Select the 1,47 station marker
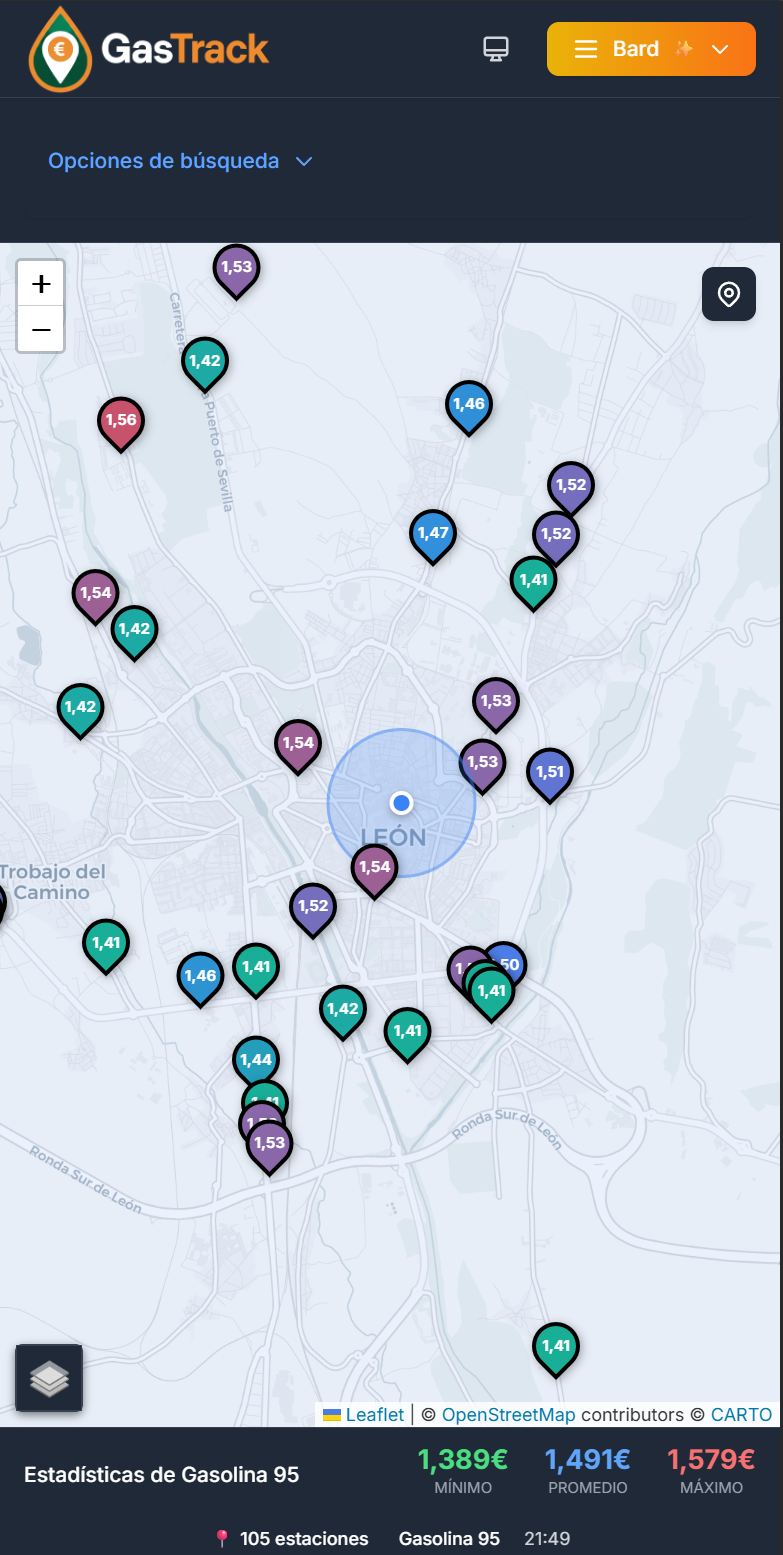Image resolution: width=783 pixels, height=1555 pixels. tap(433, 535)
